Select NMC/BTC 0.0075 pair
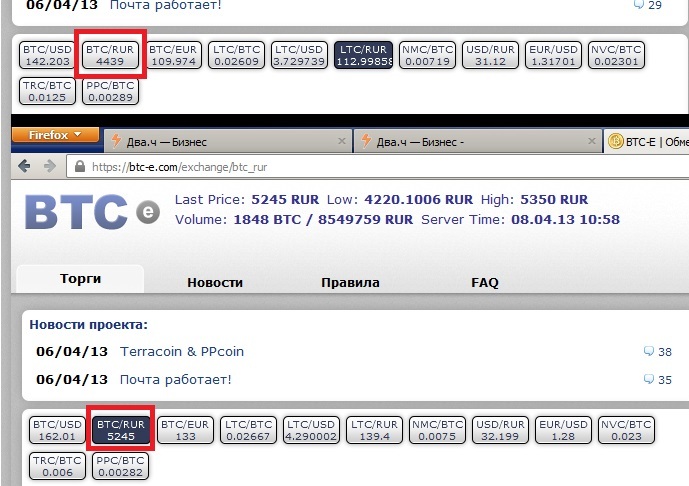 tap(437, 430)
